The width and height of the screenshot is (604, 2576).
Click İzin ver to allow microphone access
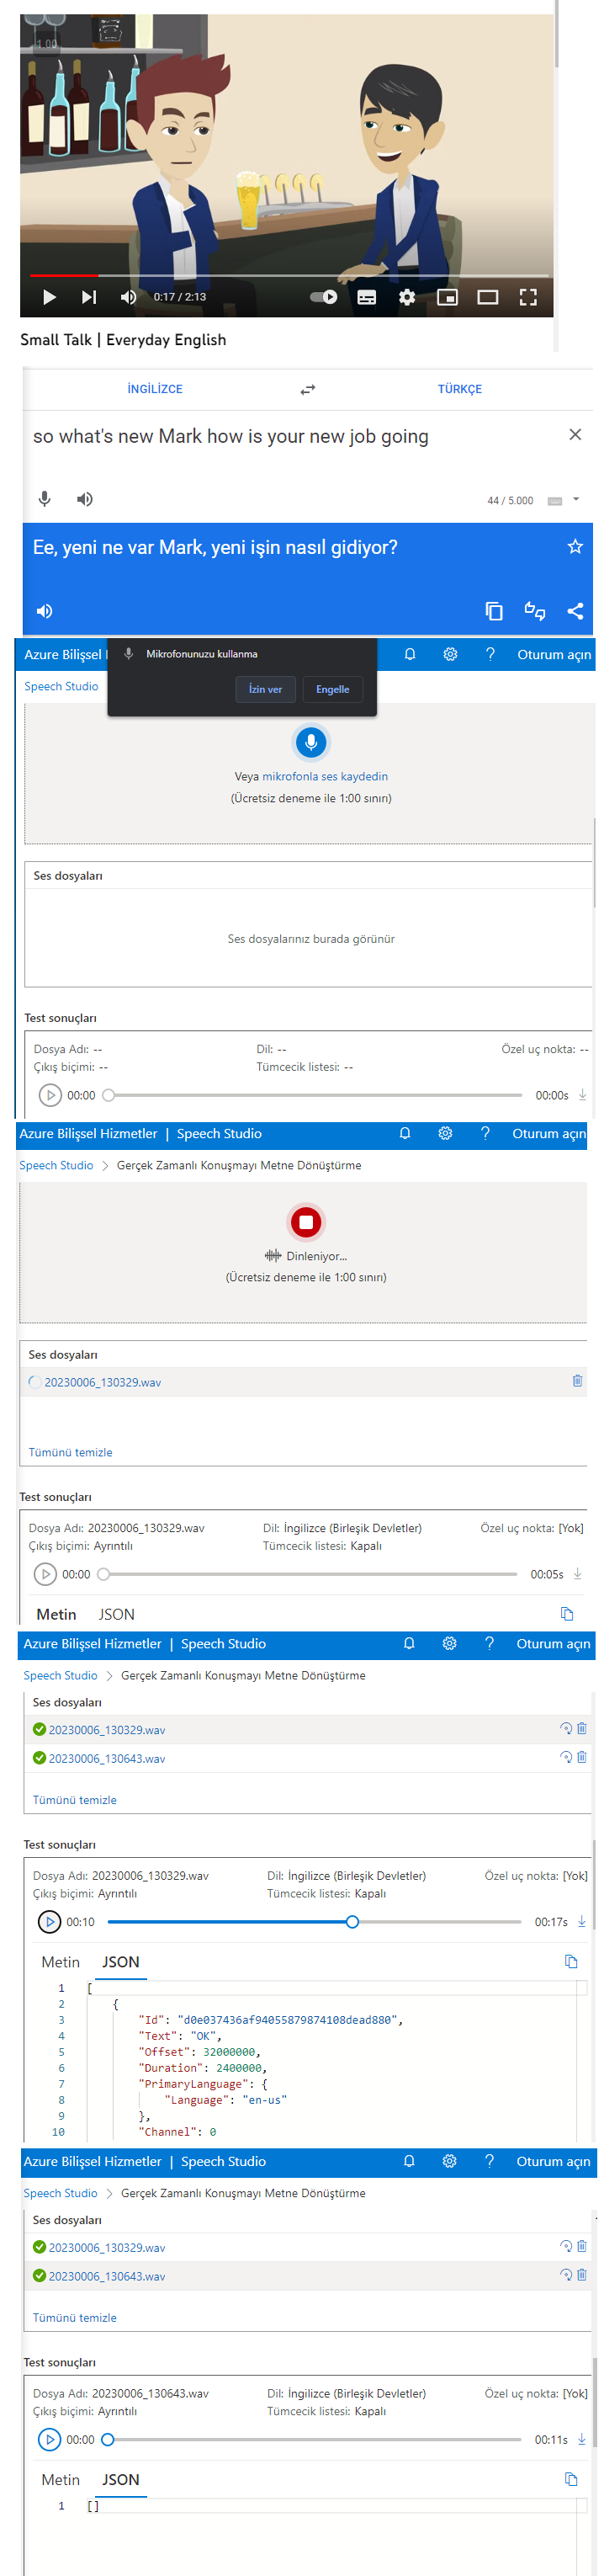point(265,689)
